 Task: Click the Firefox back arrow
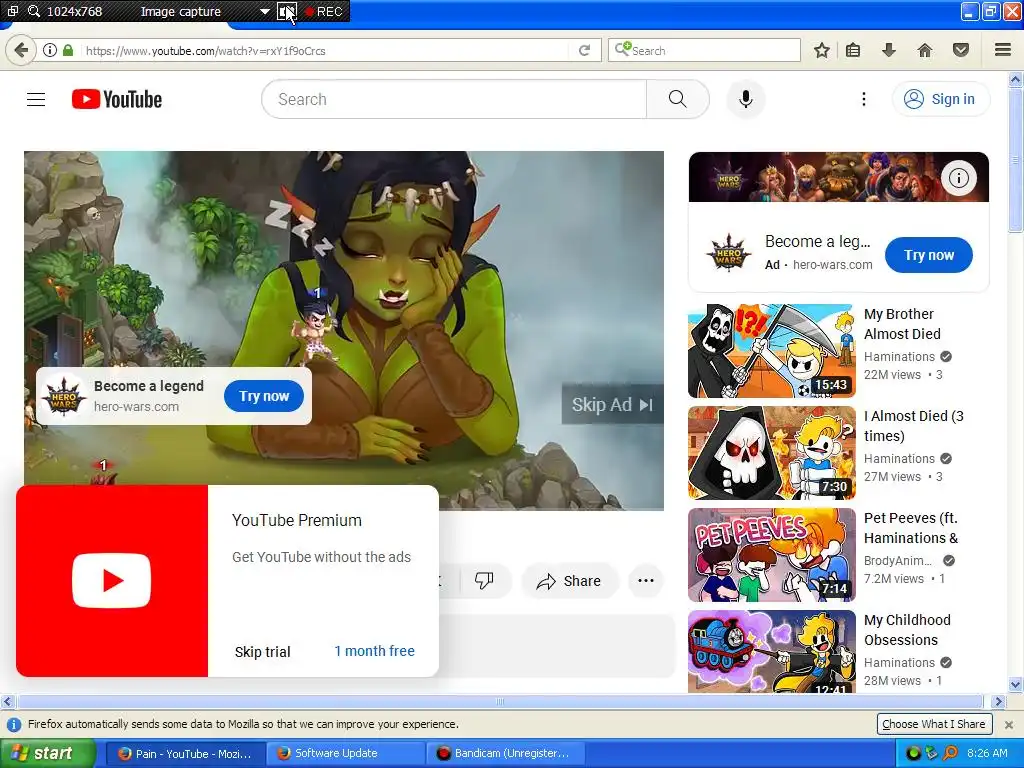[x=21, y=50]
